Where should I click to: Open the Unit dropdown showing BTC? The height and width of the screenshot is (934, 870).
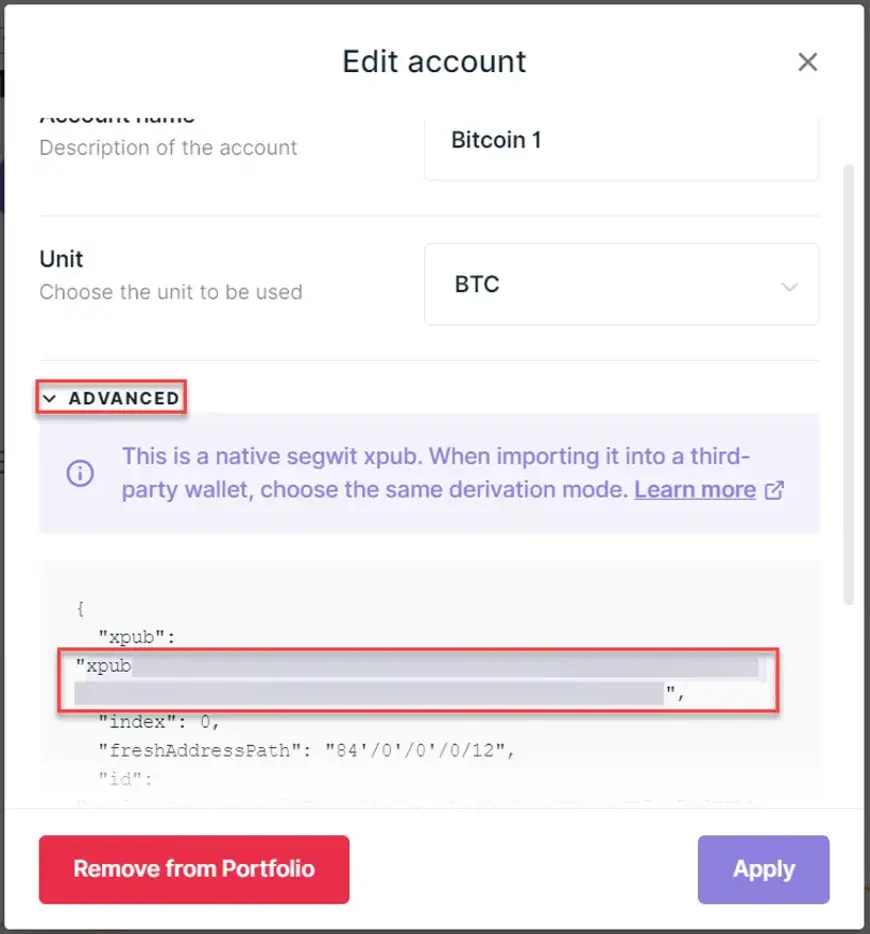coord(621,284)
